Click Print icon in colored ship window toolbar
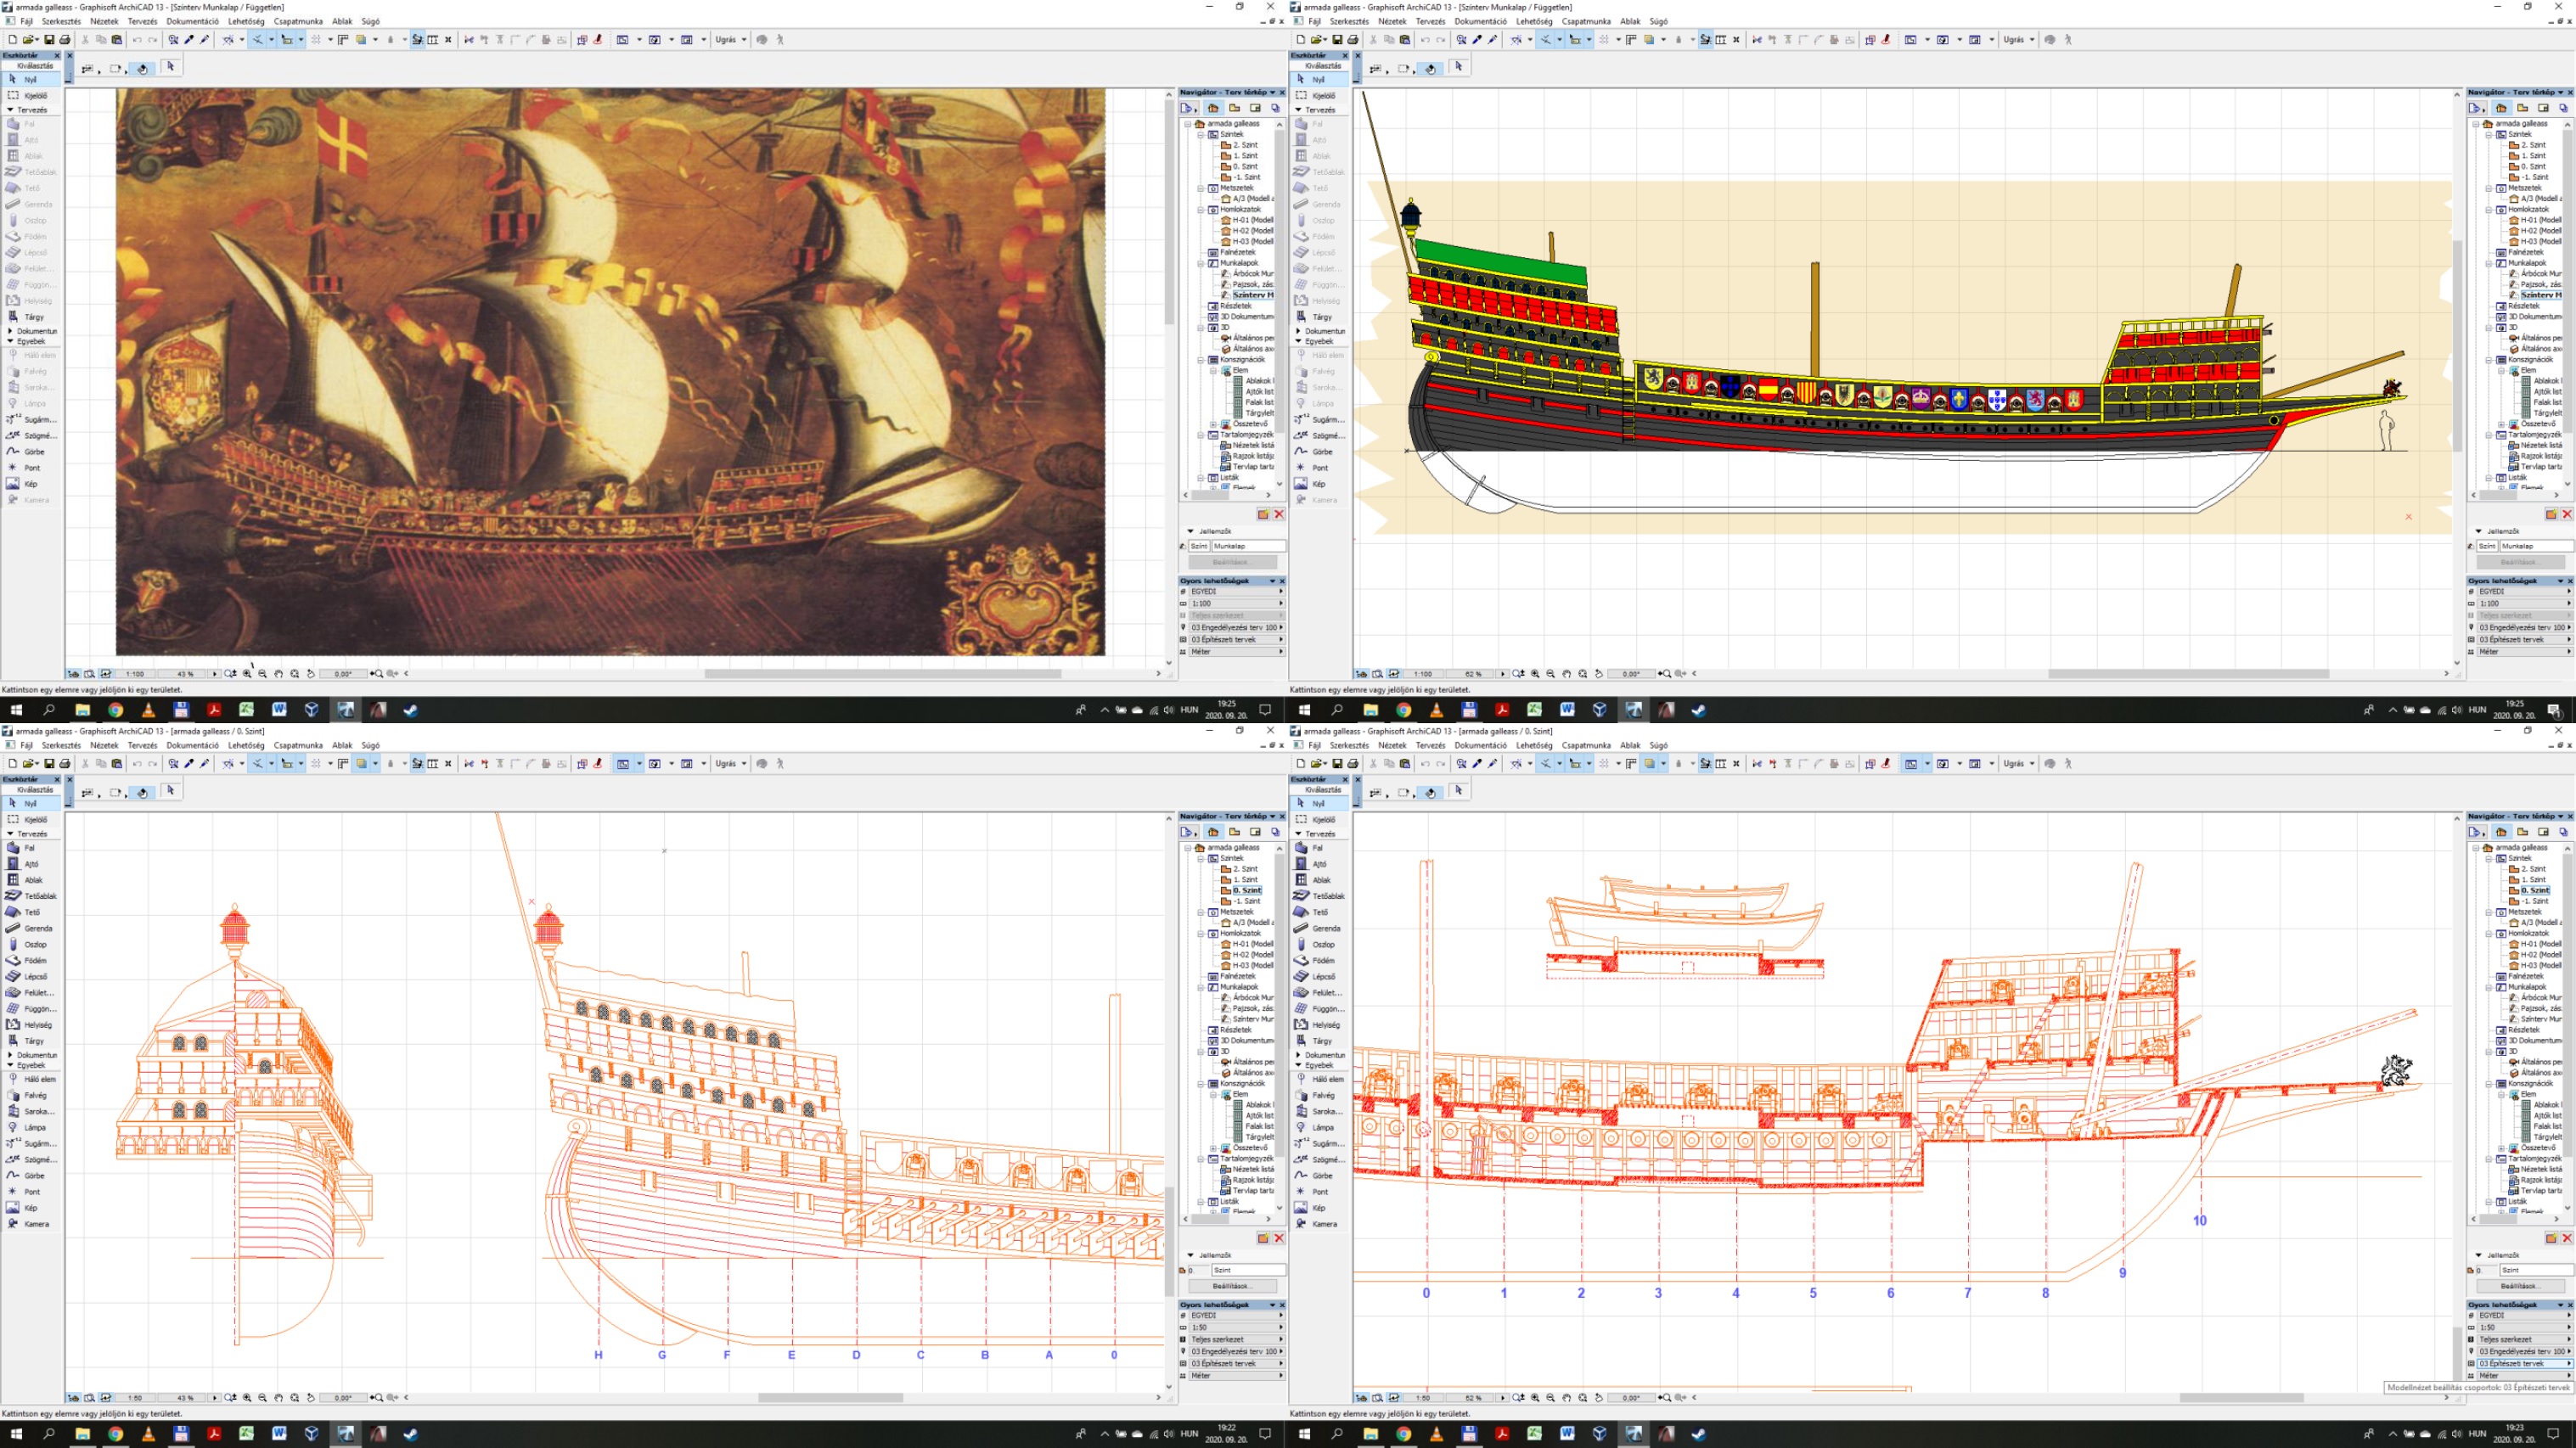This screenshot has height=1448, width=2576. (x=1353, y=40)
